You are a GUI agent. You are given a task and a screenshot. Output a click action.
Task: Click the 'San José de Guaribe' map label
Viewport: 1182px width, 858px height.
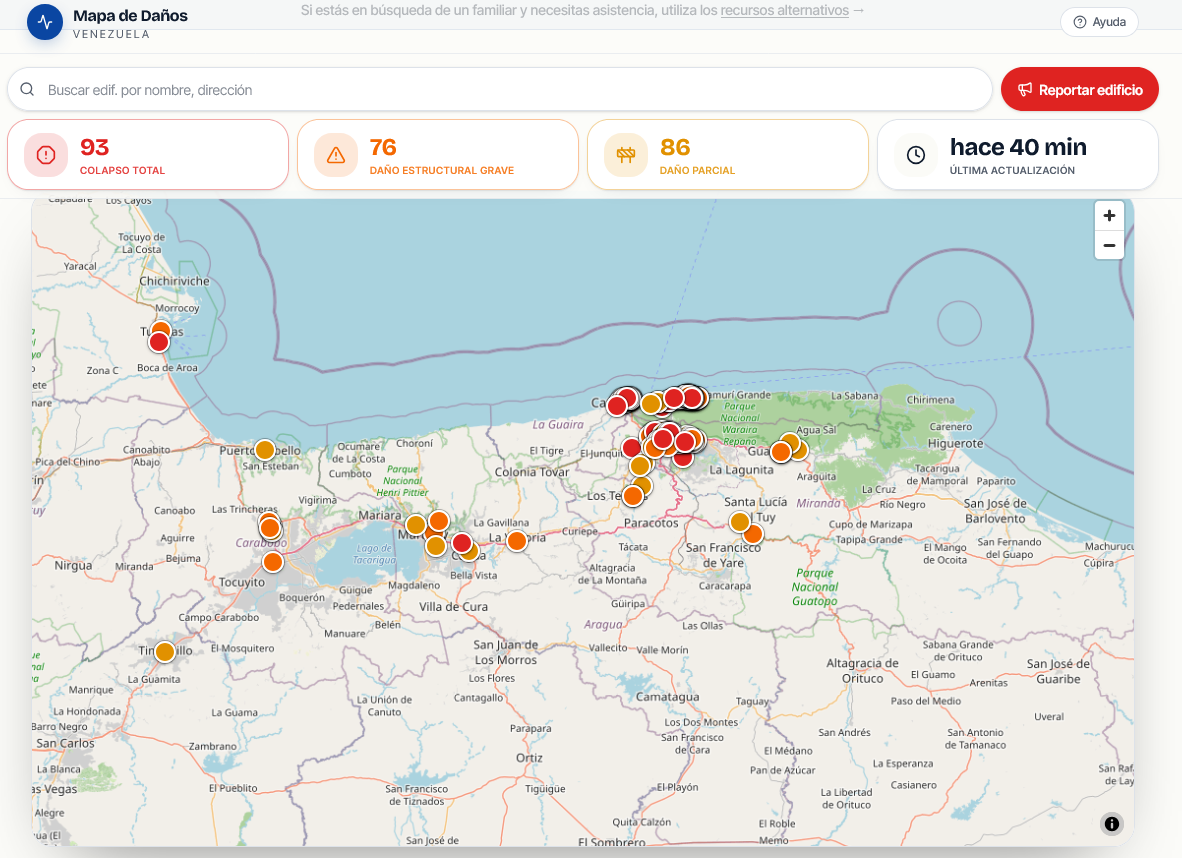click(x=1058, y=672)
